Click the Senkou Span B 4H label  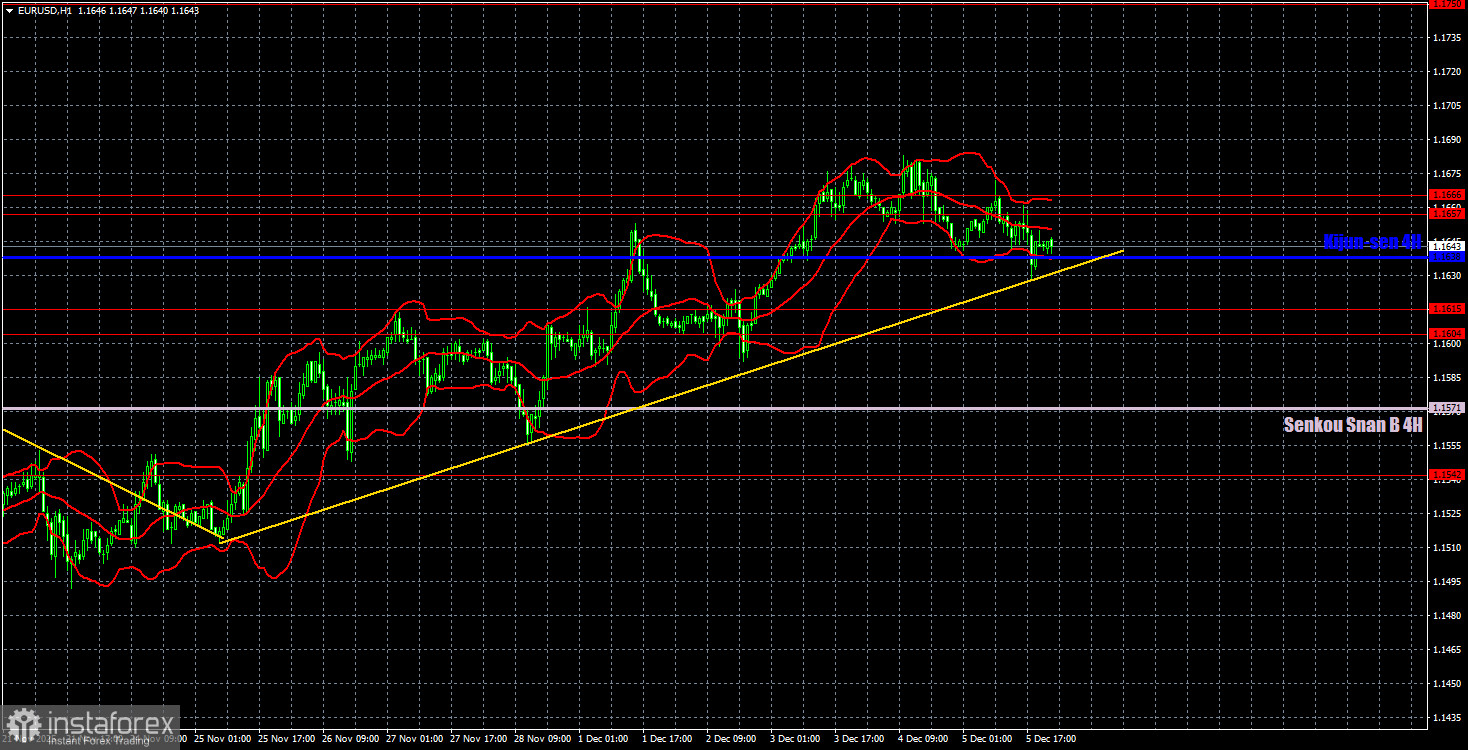[1352, 424]
